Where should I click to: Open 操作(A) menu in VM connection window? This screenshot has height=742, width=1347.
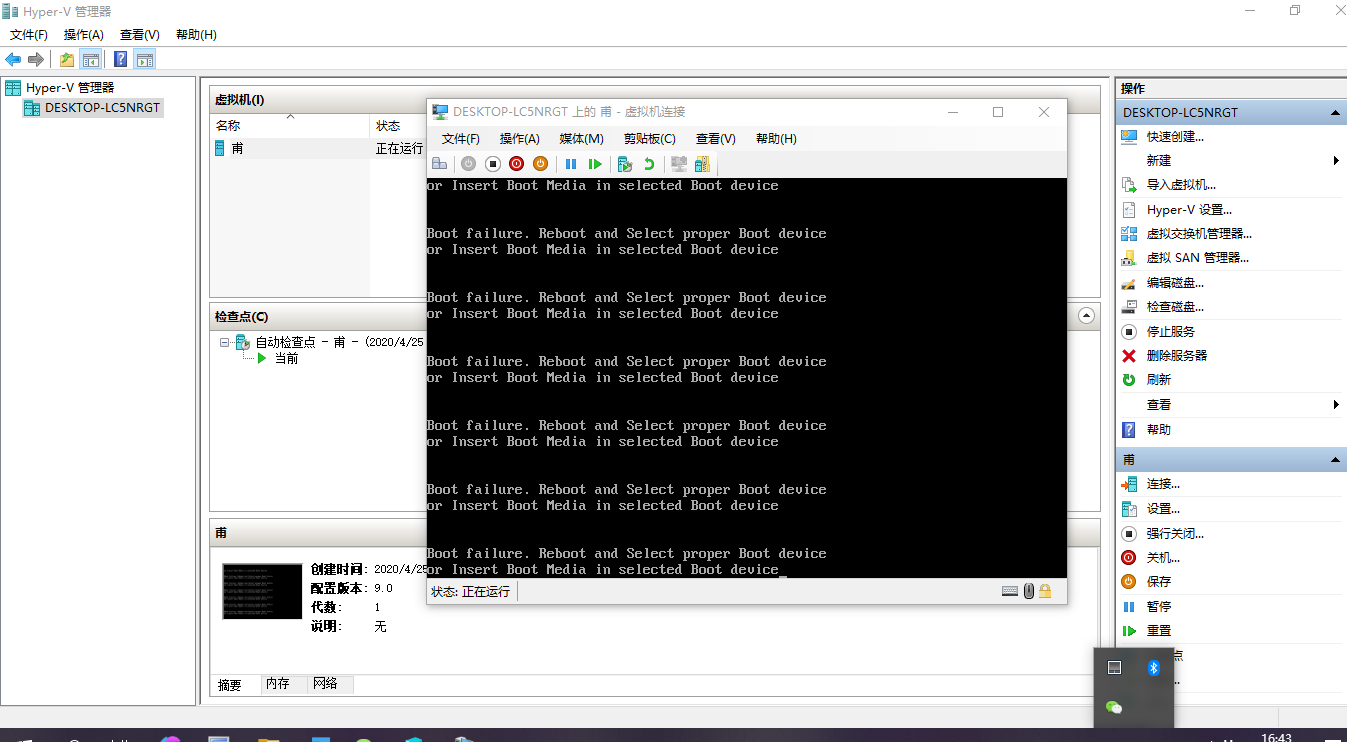pos(520,139)
